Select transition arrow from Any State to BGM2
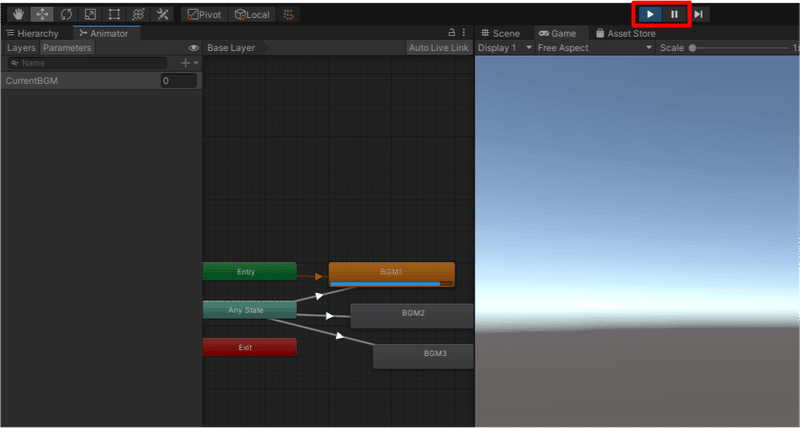This screenshot has width=800, height=428. 329,316
